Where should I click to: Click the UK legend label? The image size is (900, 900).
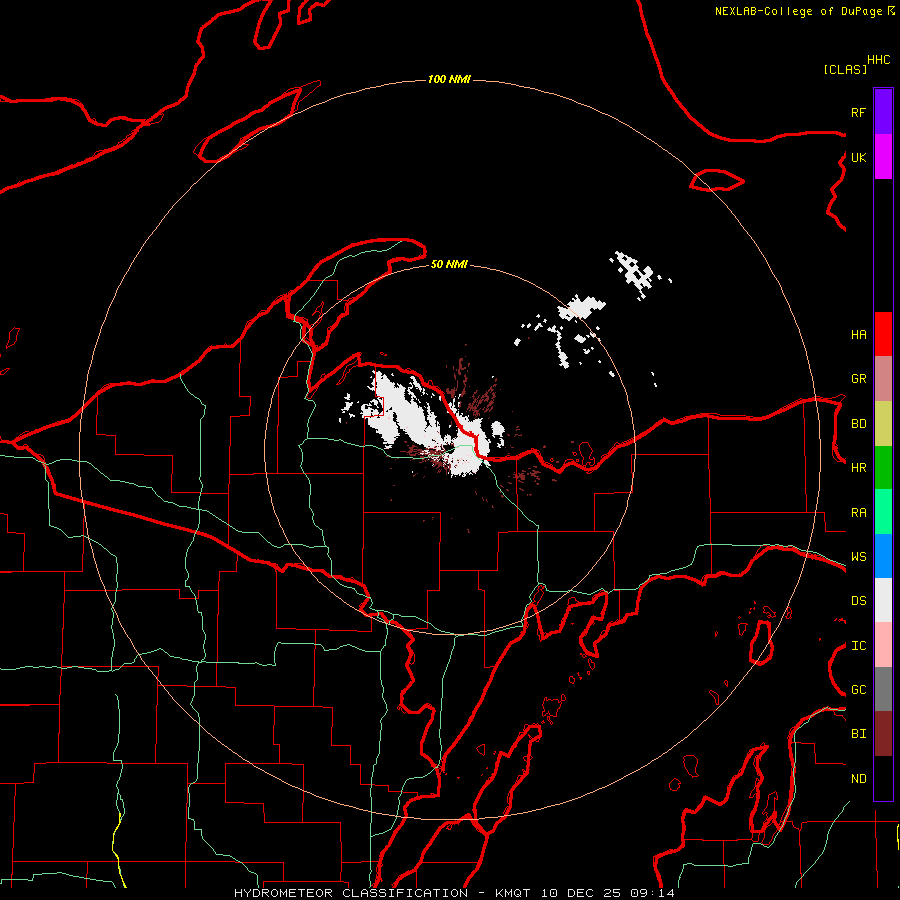(858, 157)
